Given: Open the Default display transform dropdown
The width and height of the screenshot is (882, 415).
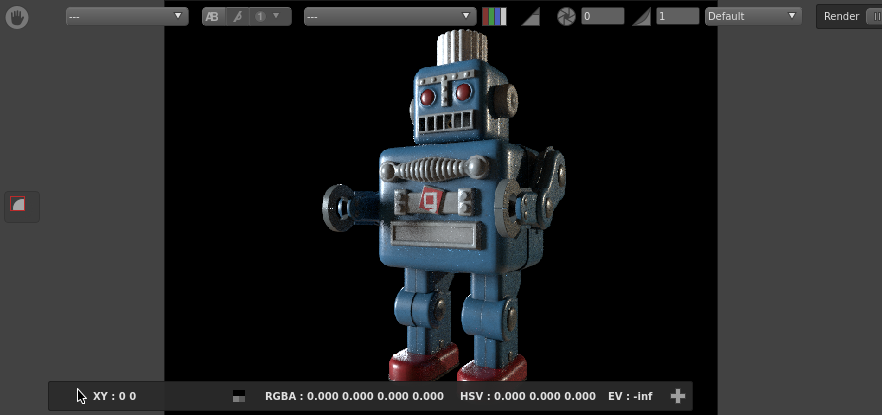Looking at the screenshot, I should (x=753, y=17).
